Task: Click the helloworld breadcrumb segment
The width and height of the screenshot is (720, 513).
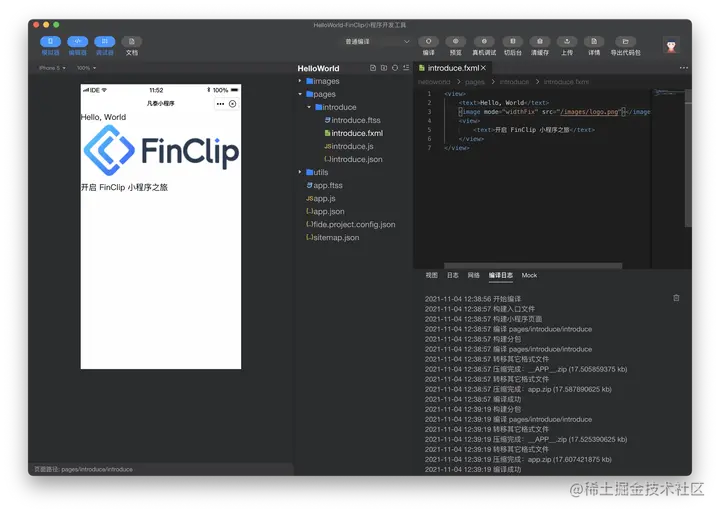Action: pyautogui.click(x=434, y=82)
